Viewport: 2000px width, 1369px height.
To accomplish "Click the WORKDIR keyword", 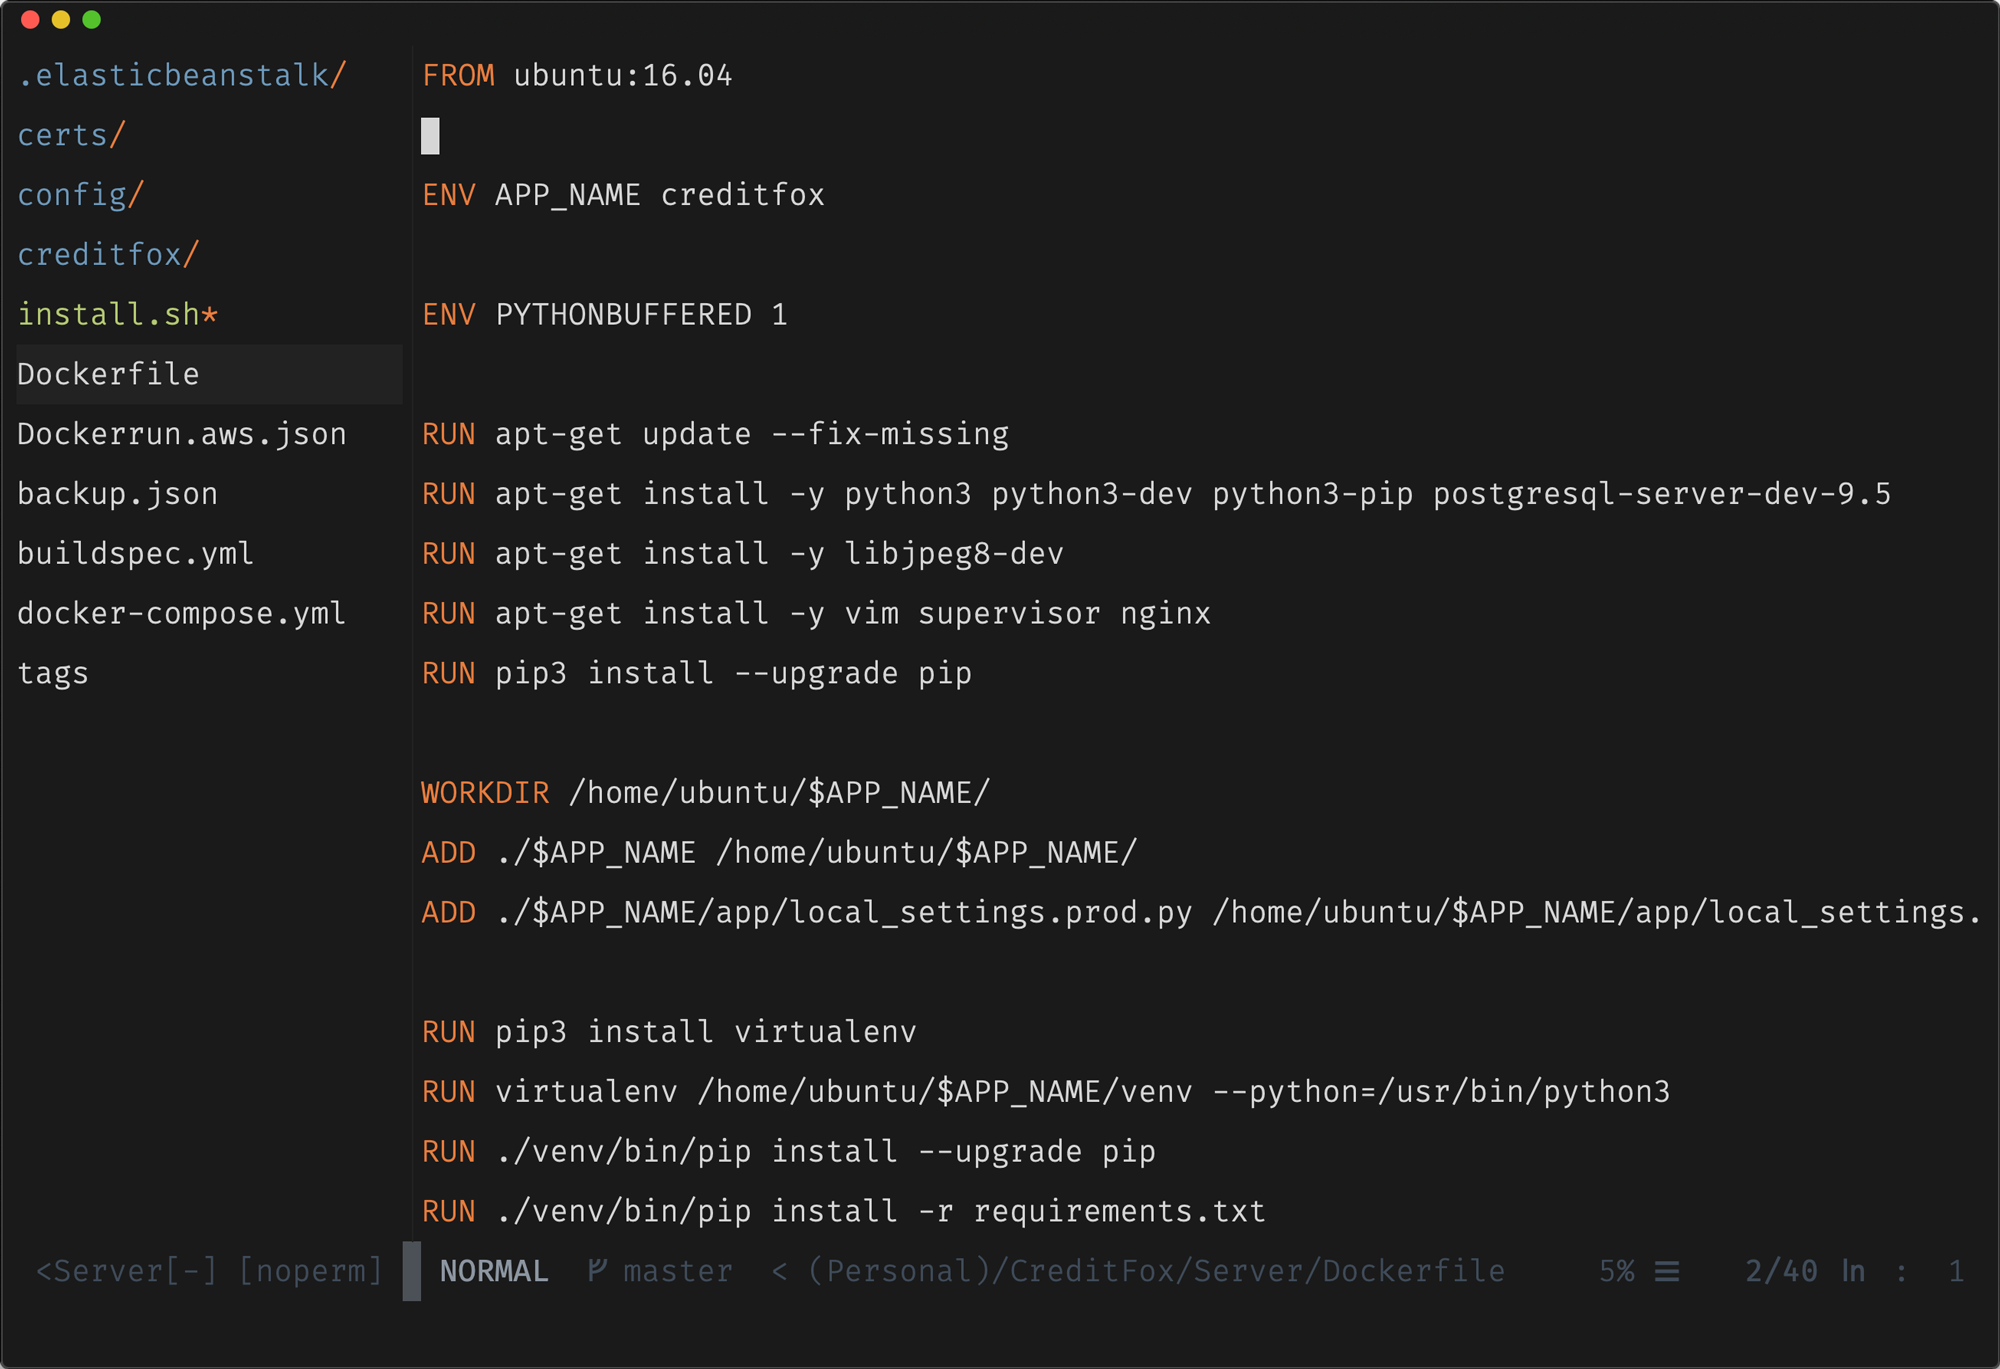I will click(x=485, y=793).
